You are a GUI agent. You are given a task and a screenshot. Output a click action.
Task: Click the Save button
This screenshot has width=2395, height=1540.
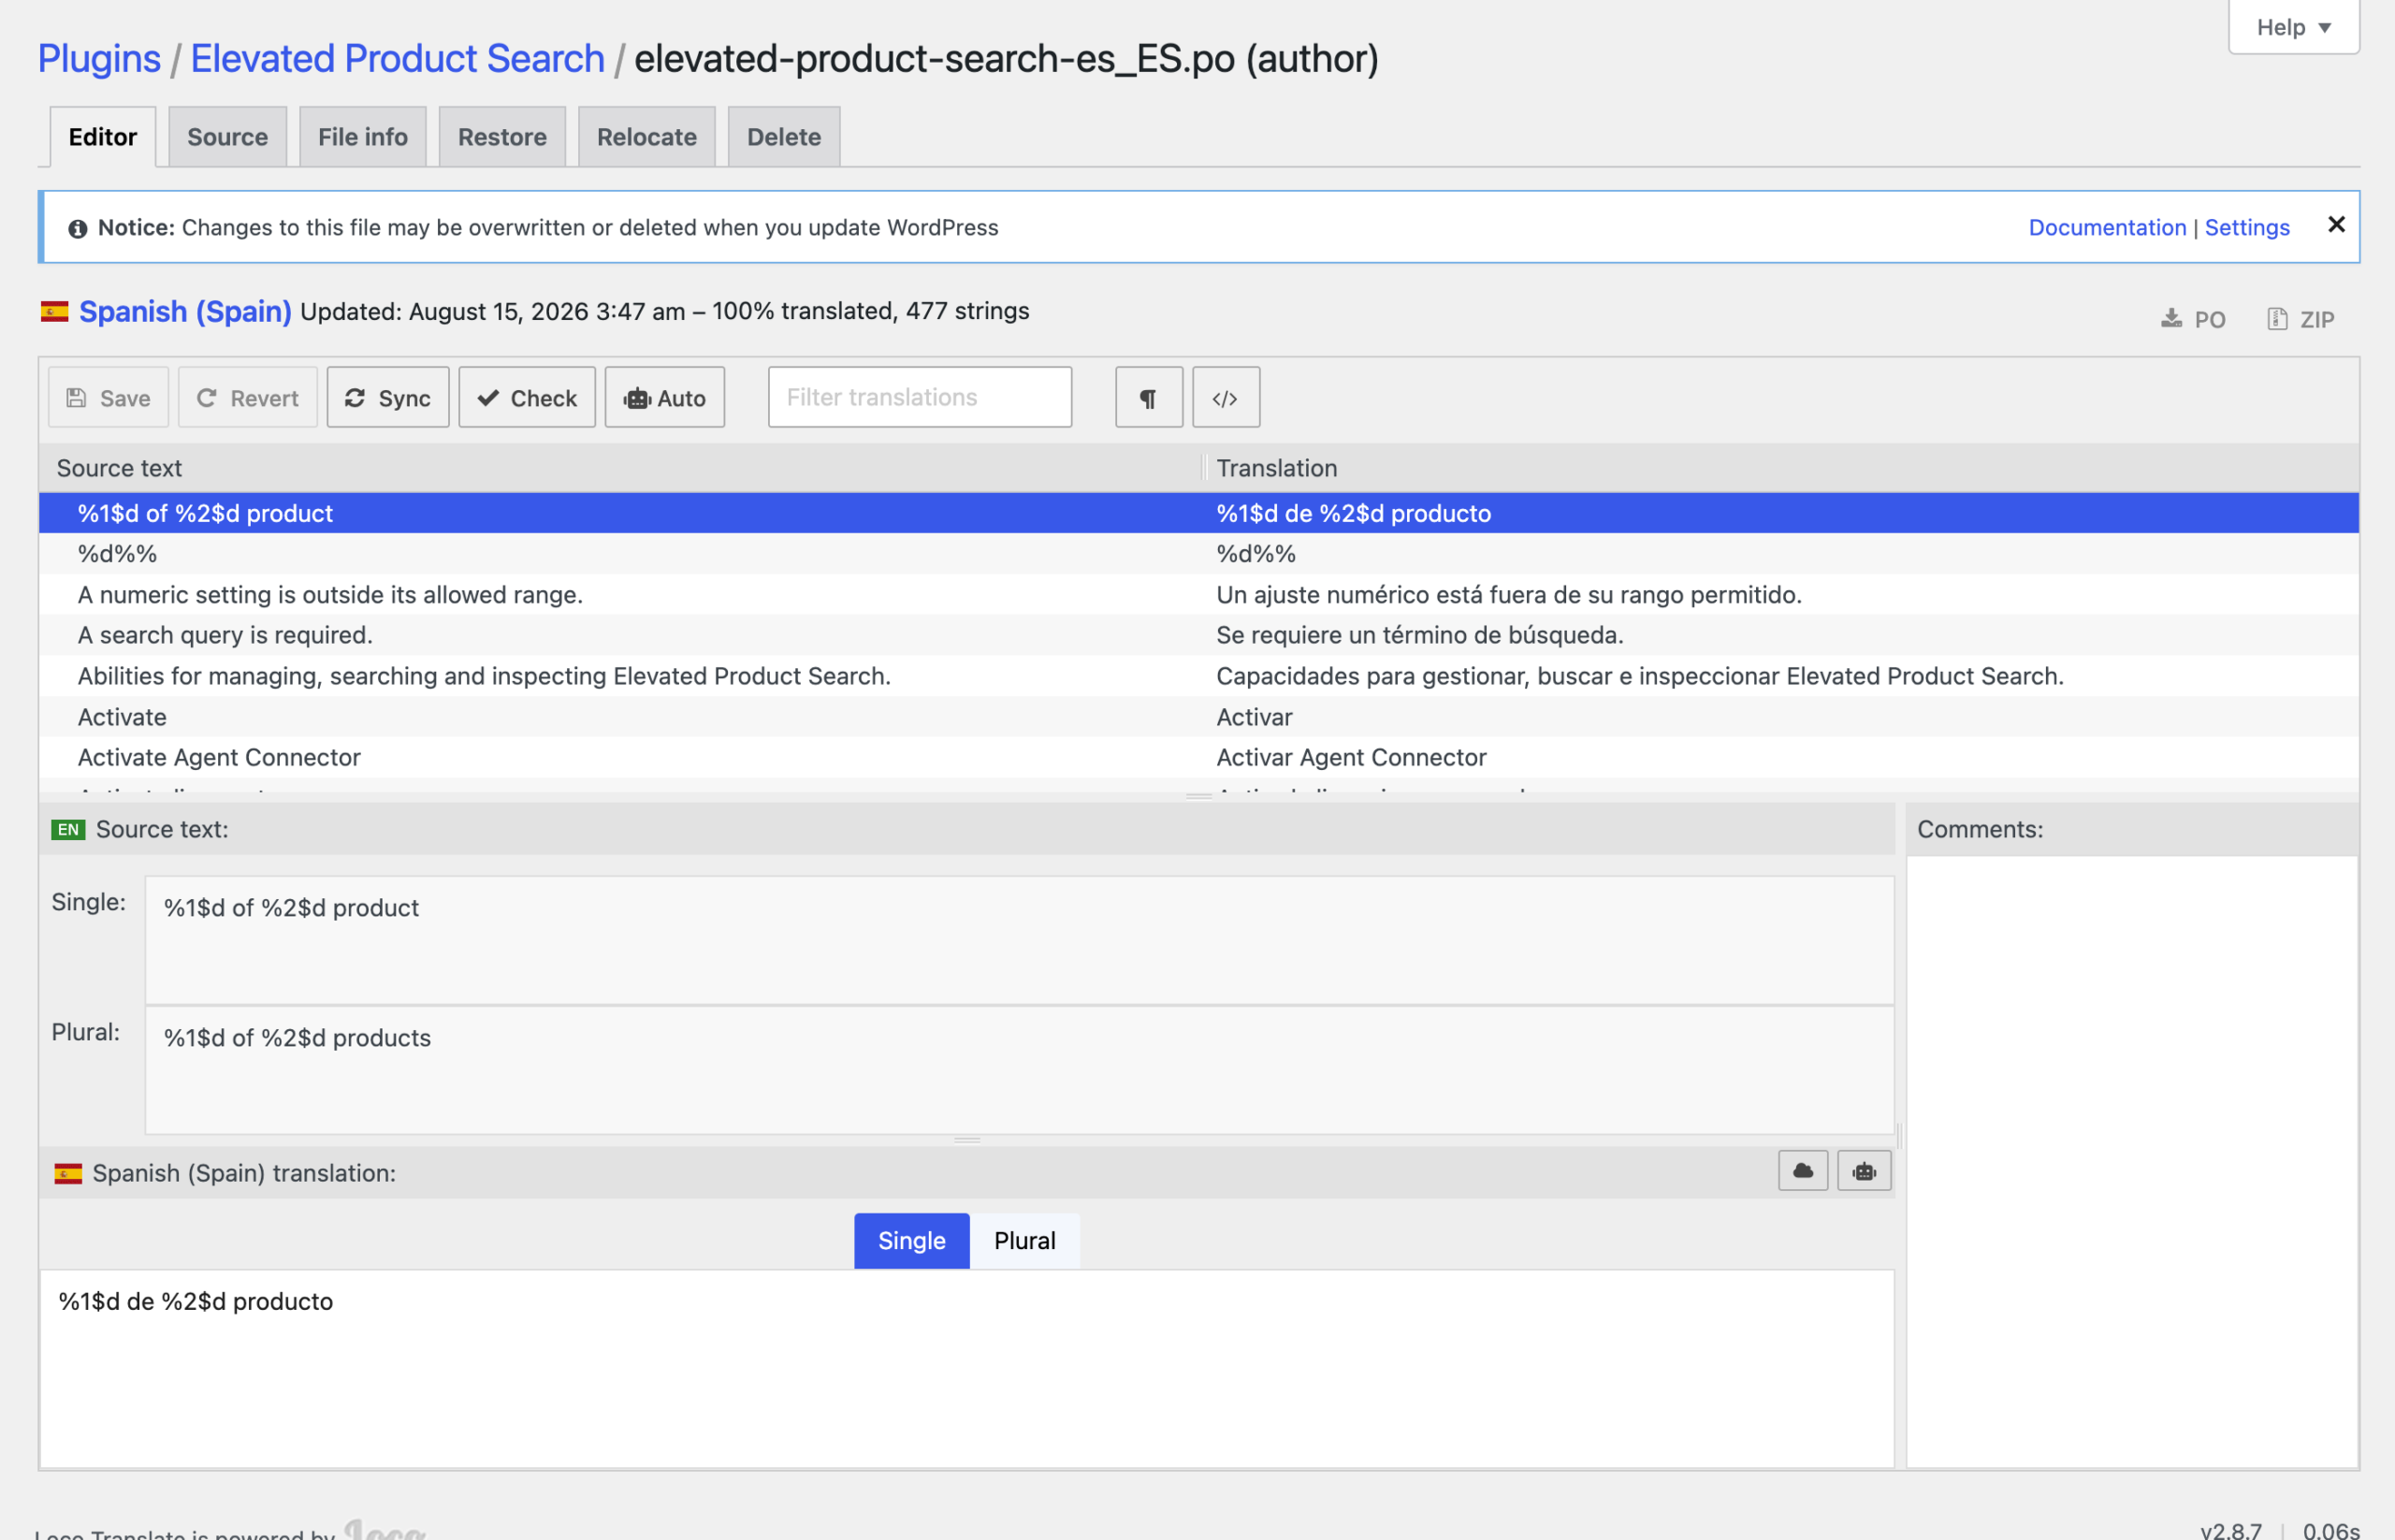[108, 398]
